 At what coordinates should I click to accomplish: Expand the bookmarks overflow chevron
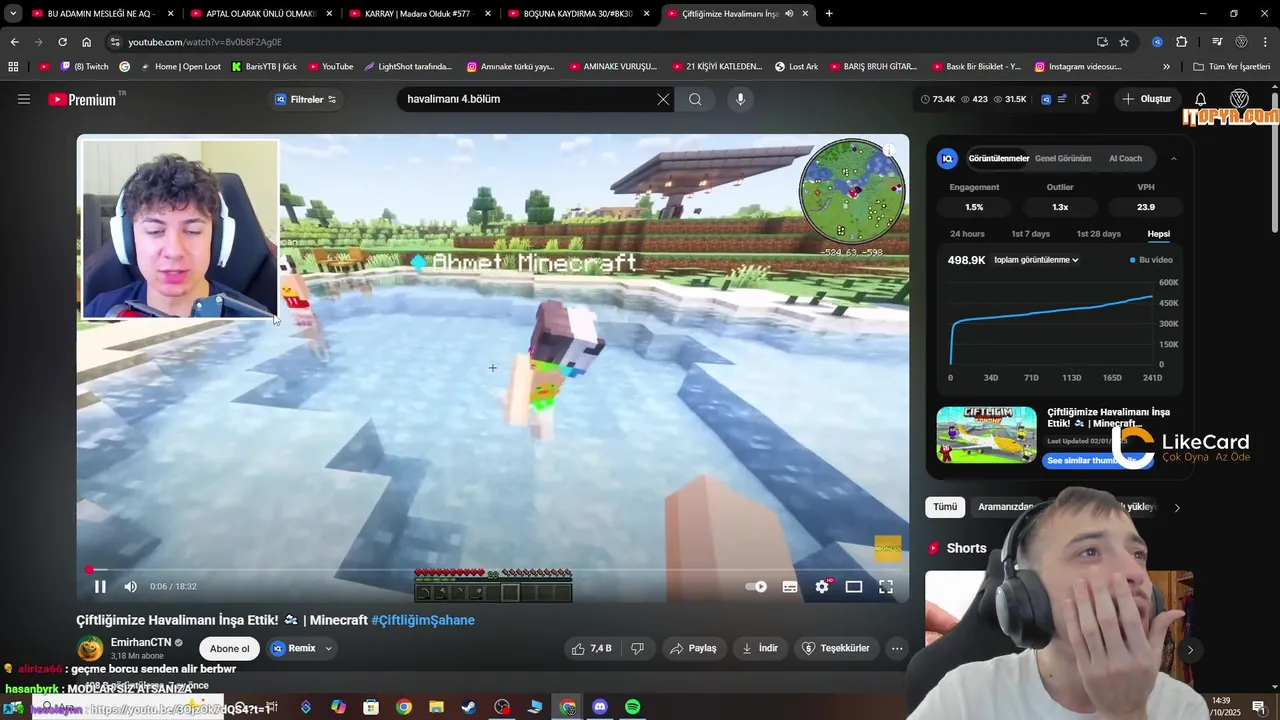(1166, 67)
